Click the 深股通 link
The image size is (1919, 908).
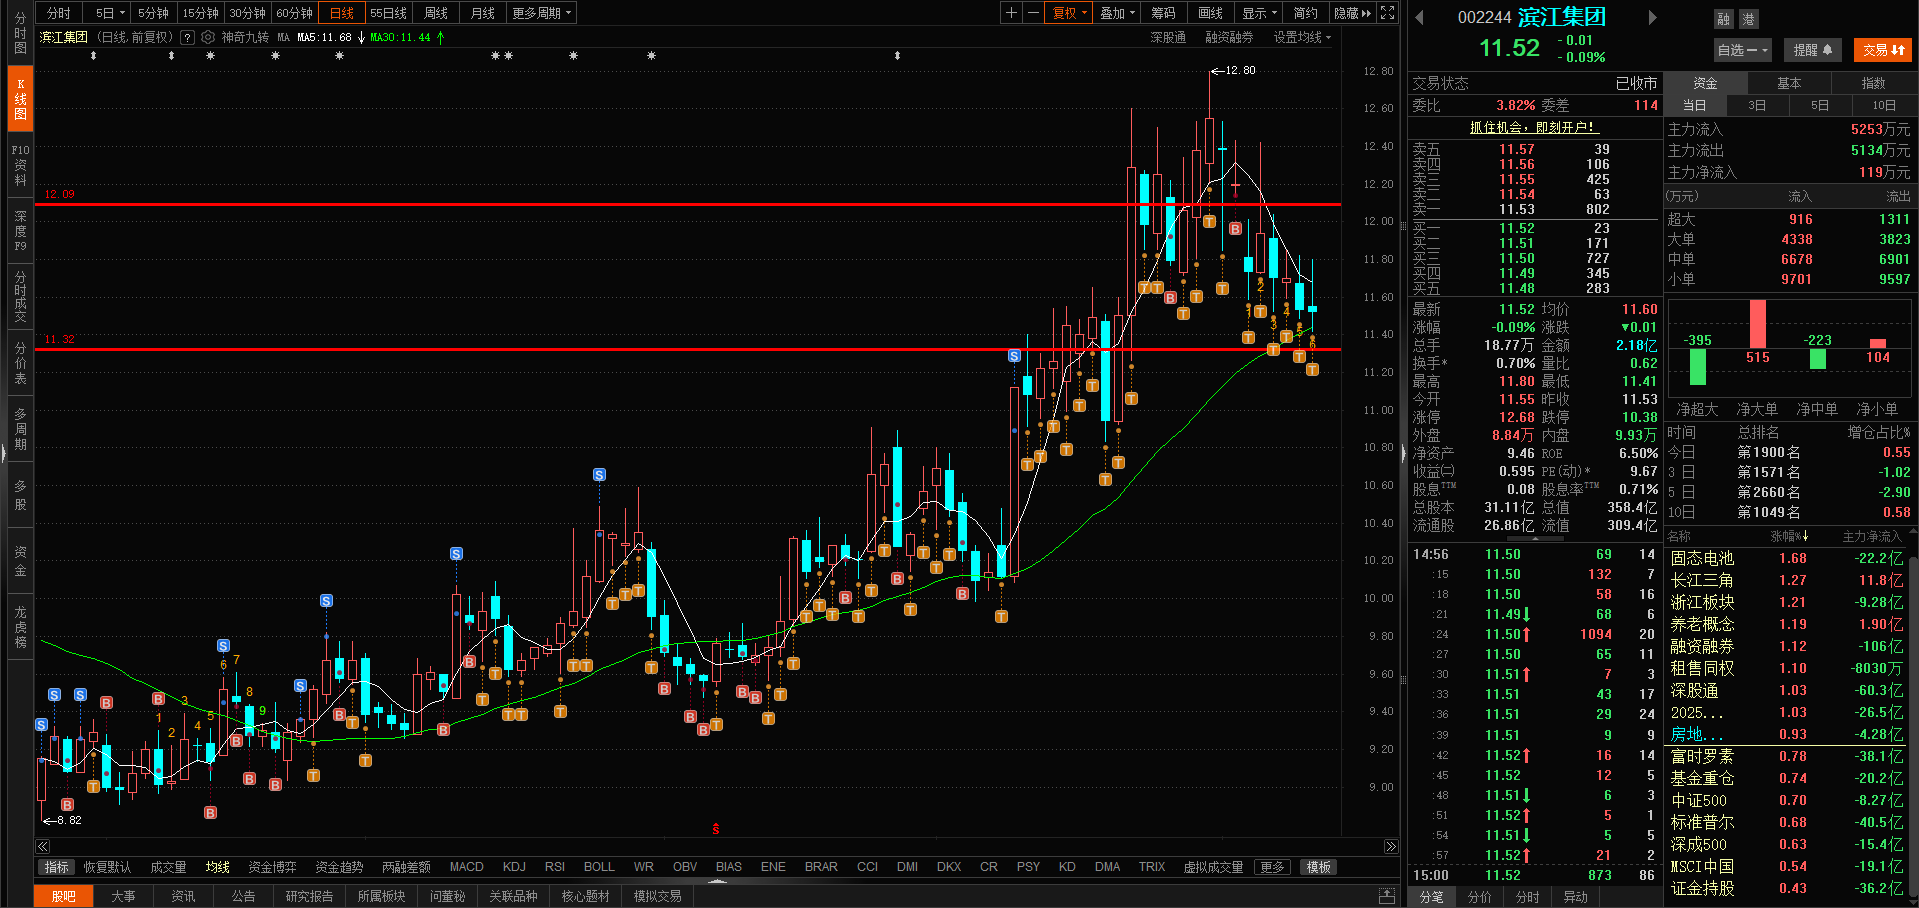click(1168, 37)
